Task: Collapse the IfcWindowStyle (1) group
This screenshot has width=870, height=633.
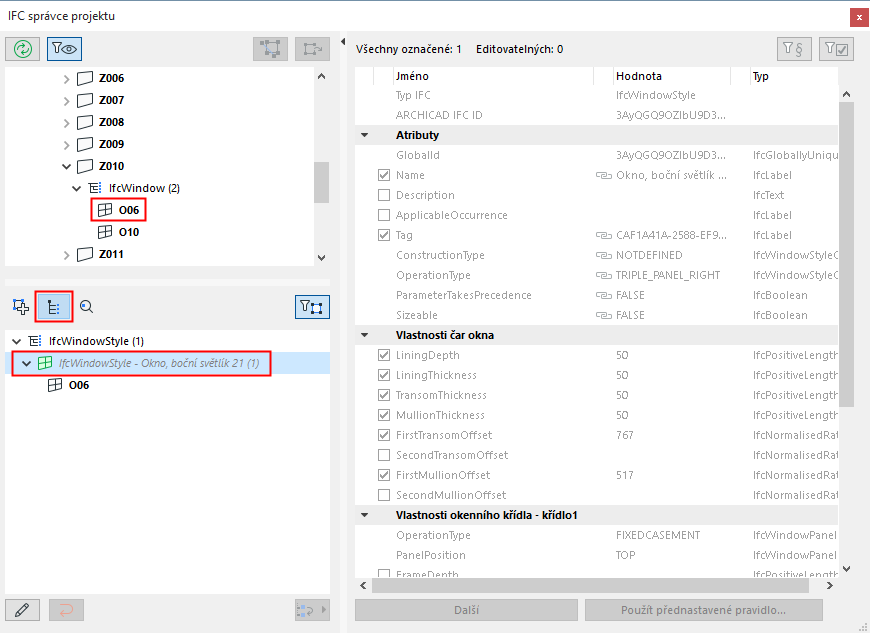Action: (17, 341)
